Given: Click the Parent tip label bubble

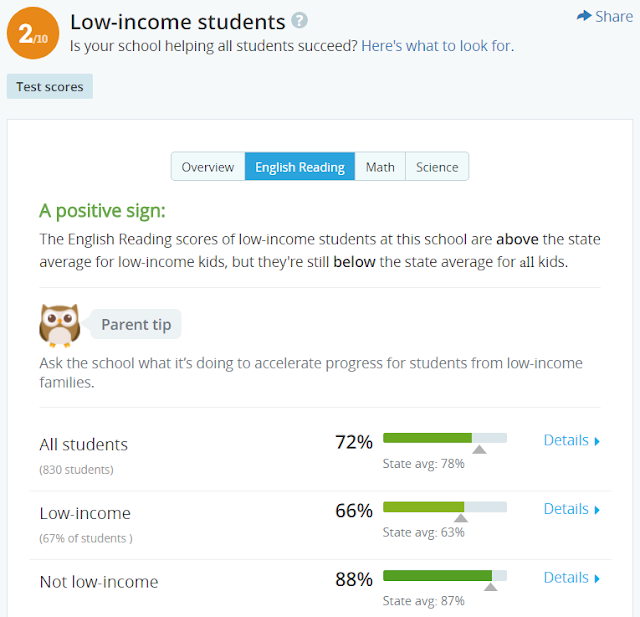Looking at the screenshot, I should tap(136, 324).
